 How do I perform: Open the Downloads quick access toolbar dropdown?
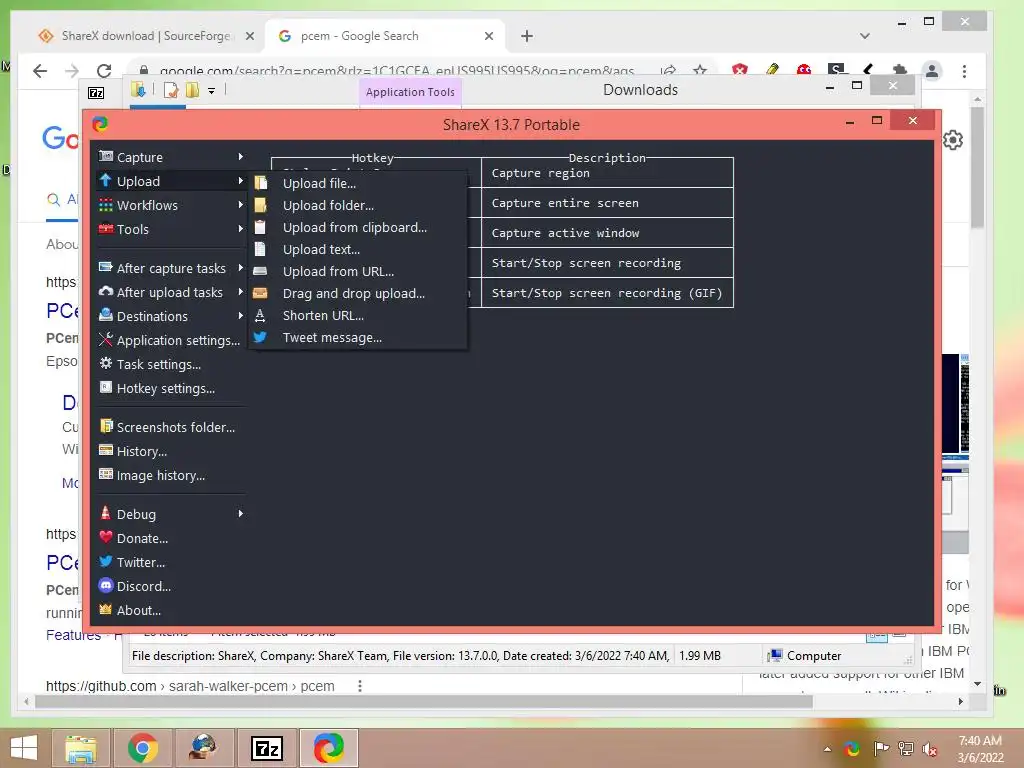(x=212, y=91)
